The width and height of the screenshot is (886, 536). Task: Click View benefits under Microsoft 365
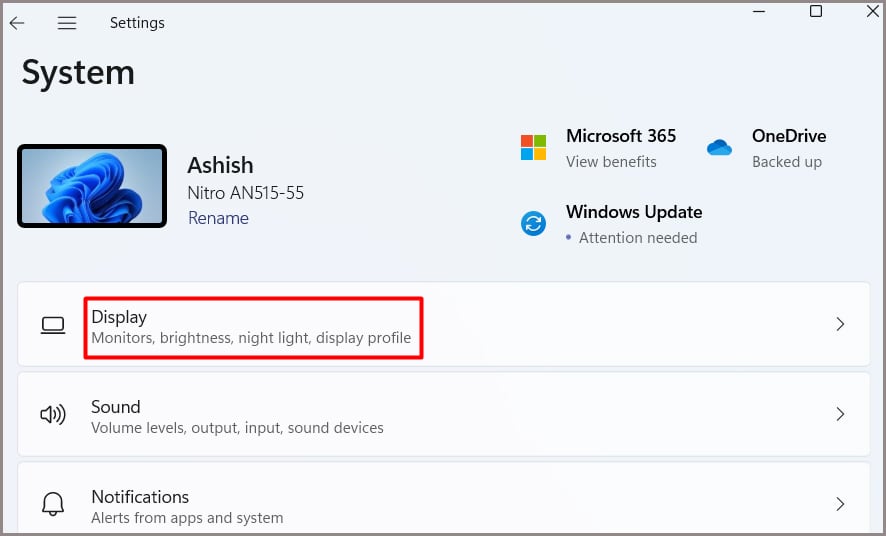pyautogui.click(x=611, y=162)
